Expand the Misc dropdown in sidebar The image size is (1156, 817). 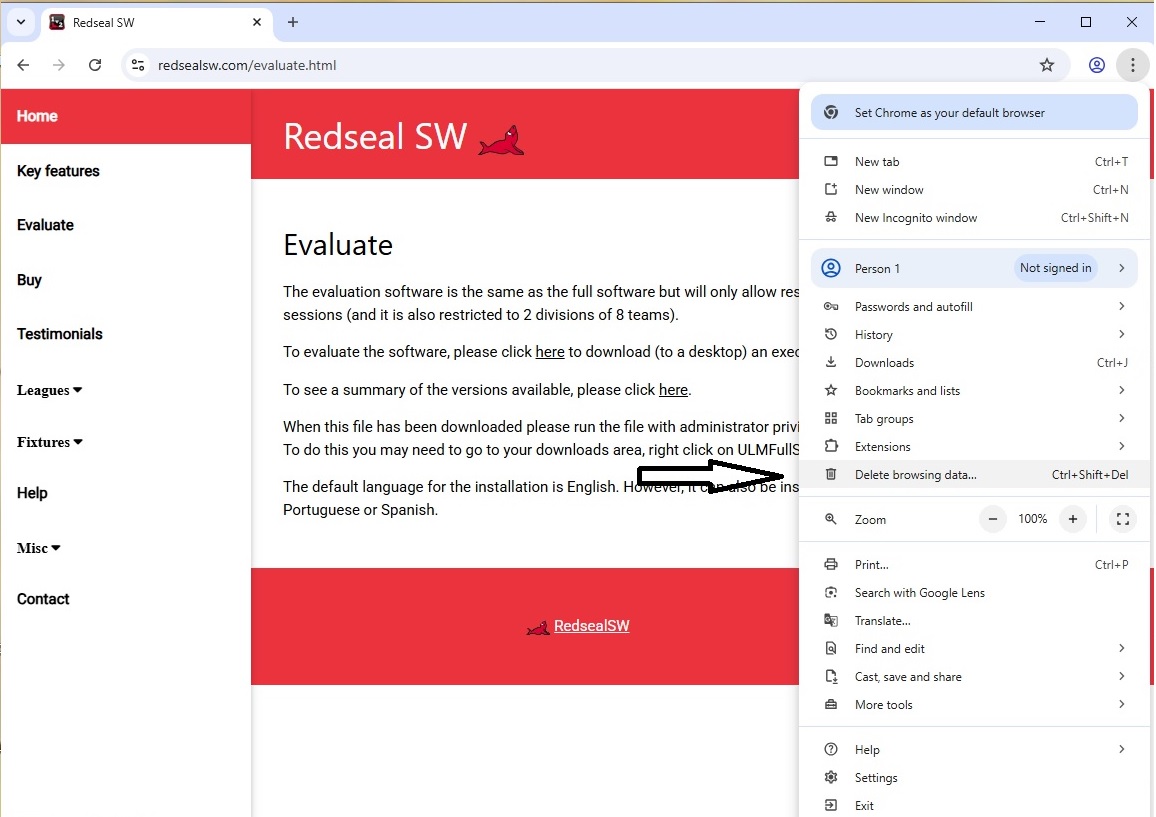(x=39, y=548)
